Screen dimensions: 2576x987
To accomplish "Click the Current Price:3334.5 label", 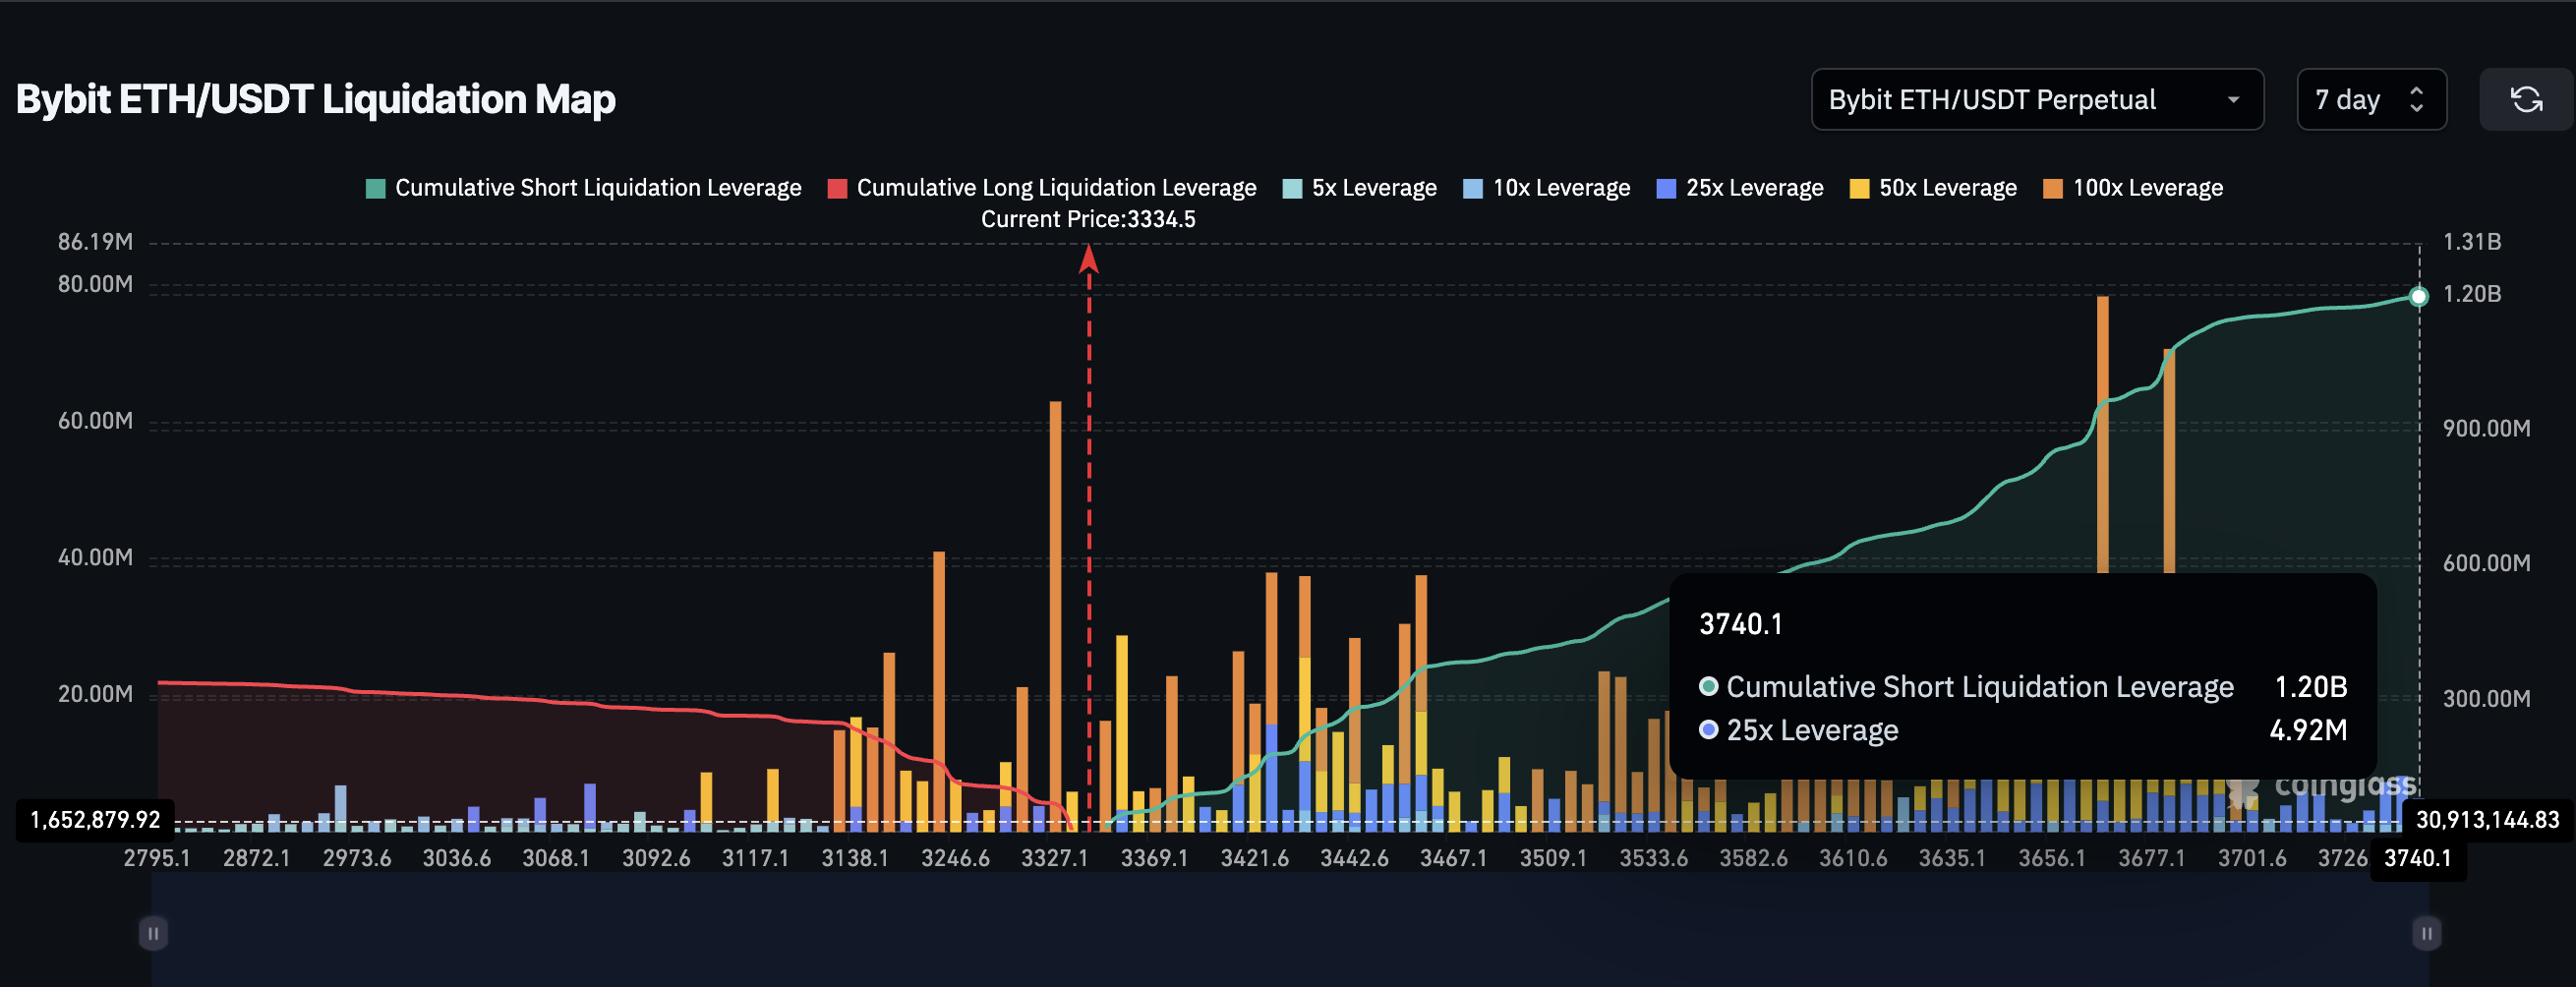I will coord(1088,218).
